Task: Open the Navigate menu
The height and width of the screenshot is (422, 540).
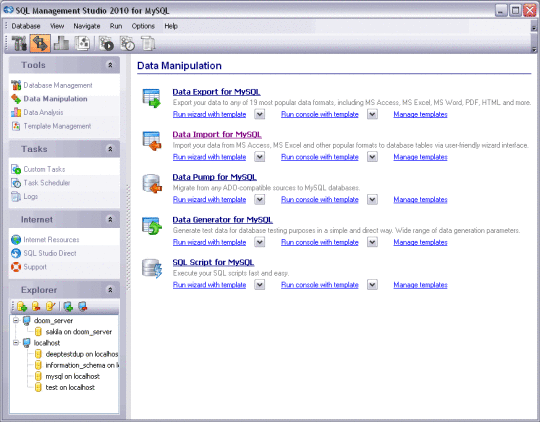Action: (x=86, y=26)
